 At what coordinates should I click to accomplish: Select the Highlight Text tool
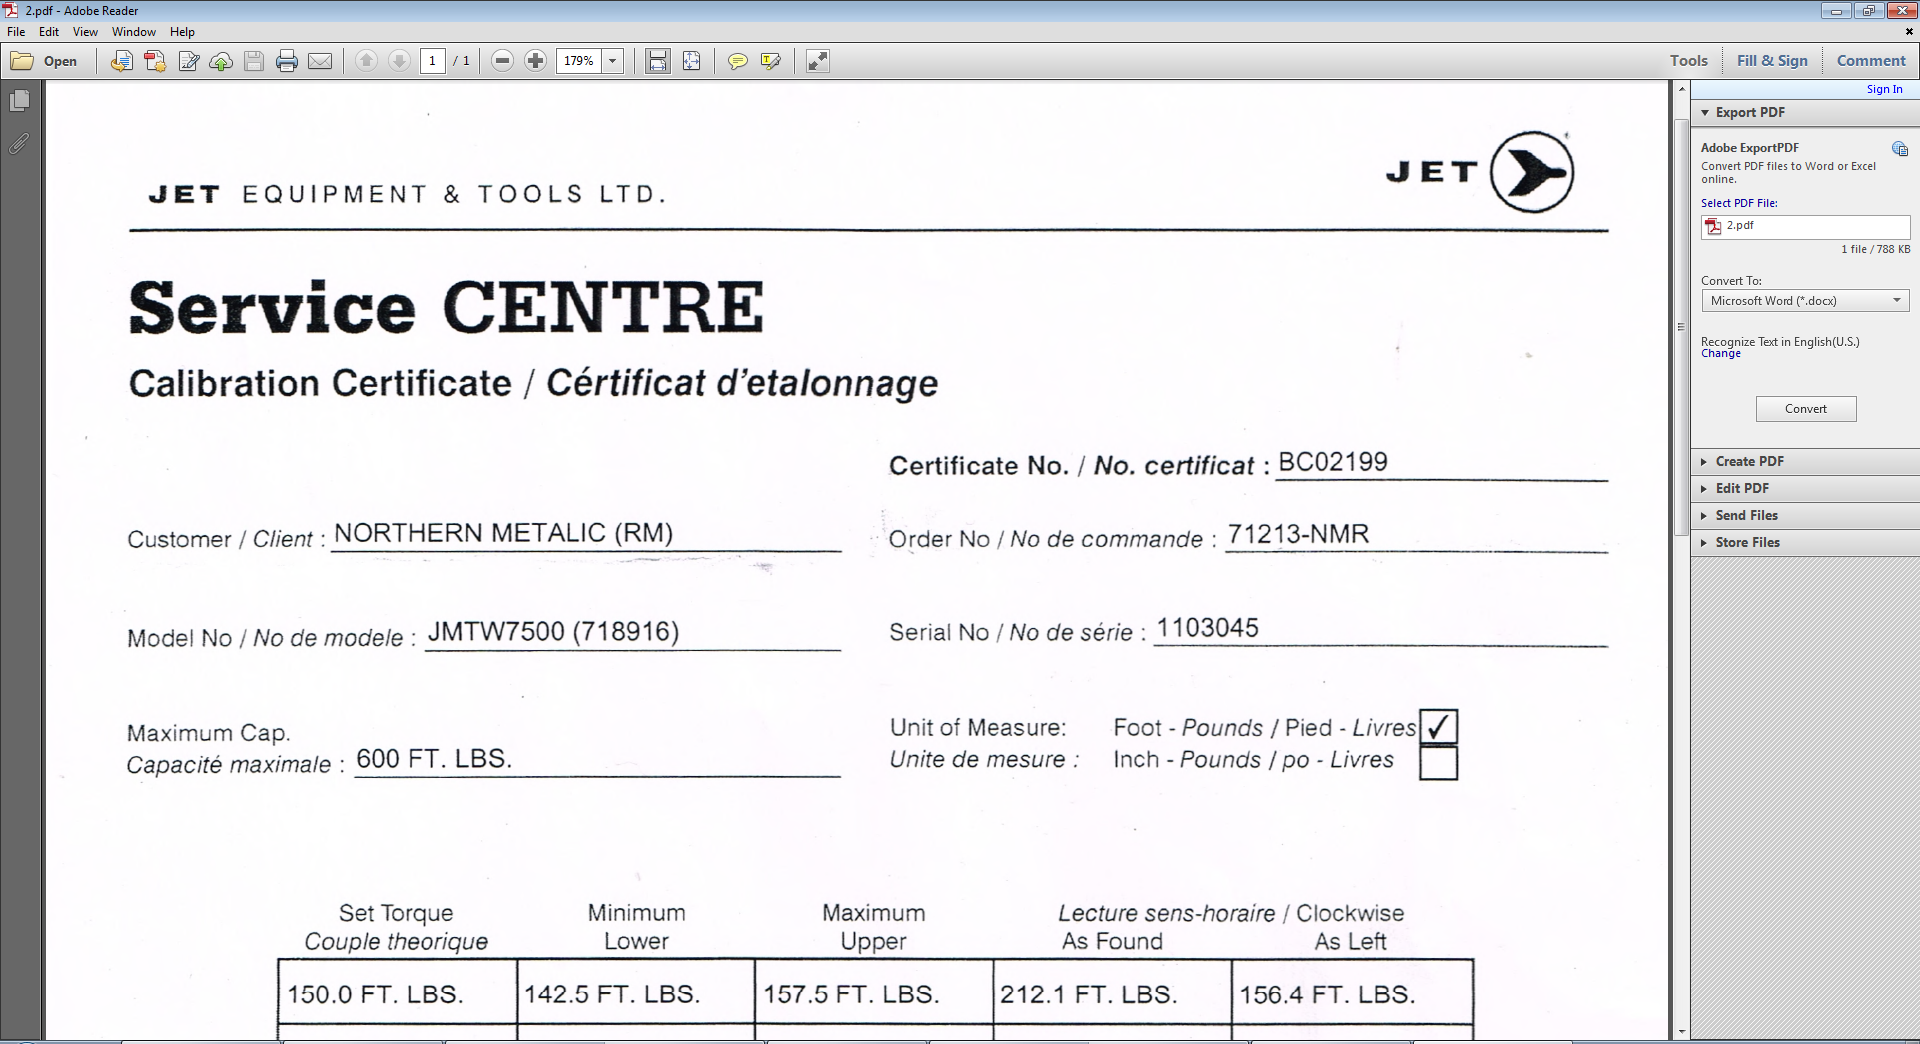771,61
